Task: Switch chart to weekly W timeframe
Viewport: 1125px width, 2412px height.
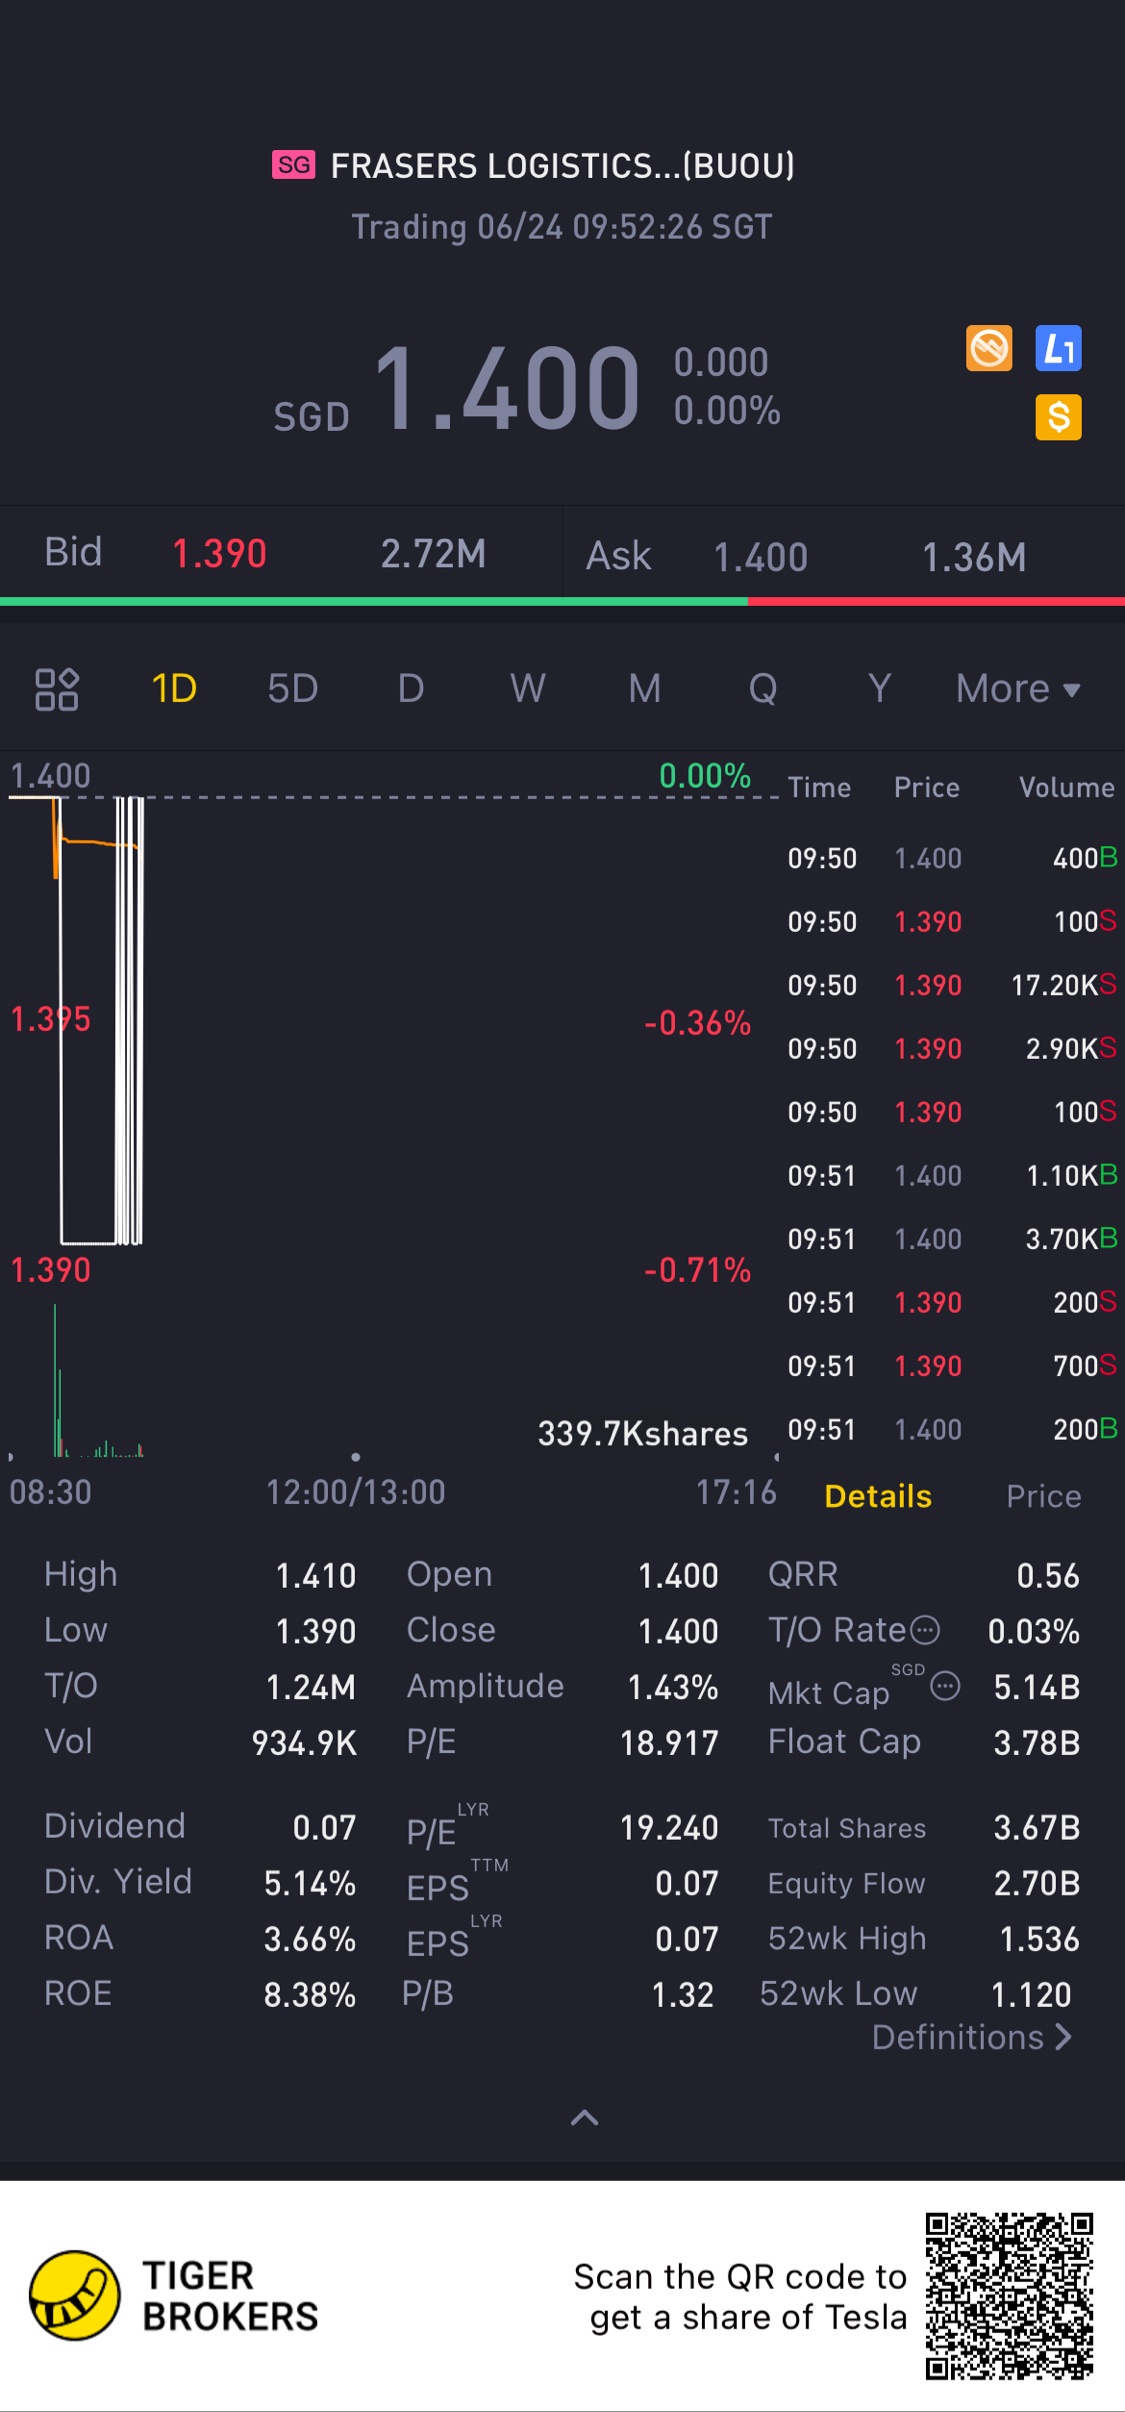Action: [x=527, y=689]
